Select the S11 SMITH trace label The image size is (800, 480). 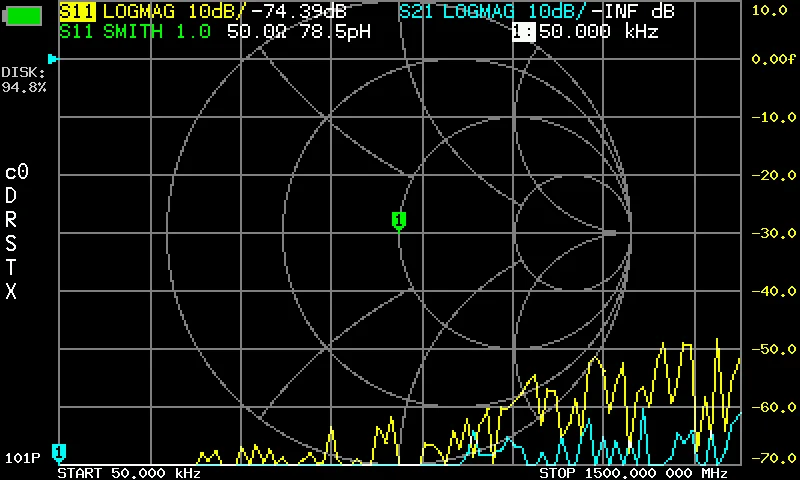135,32
